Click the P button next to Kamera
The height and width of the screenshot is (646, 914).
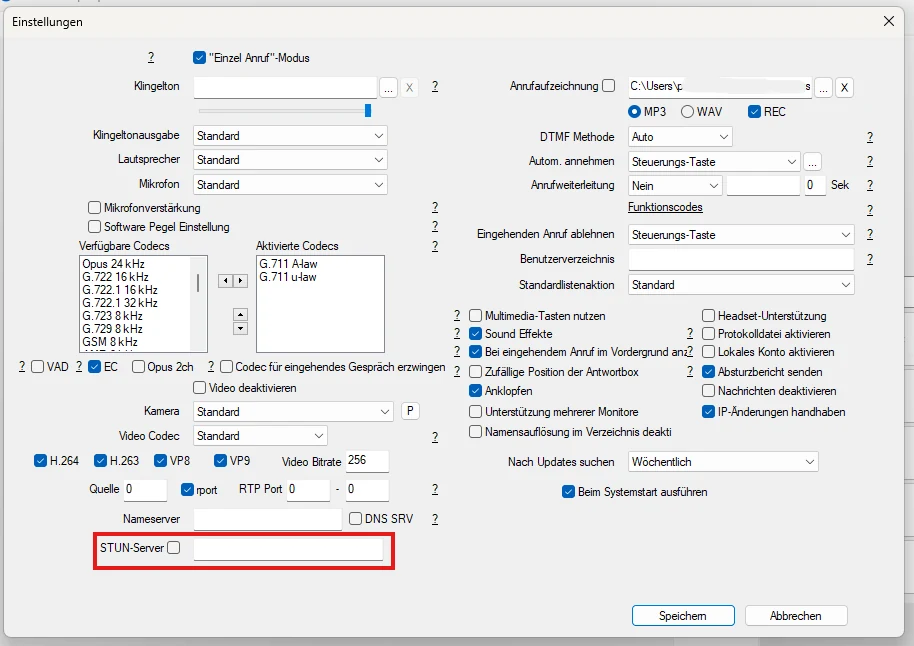[410, 411]
